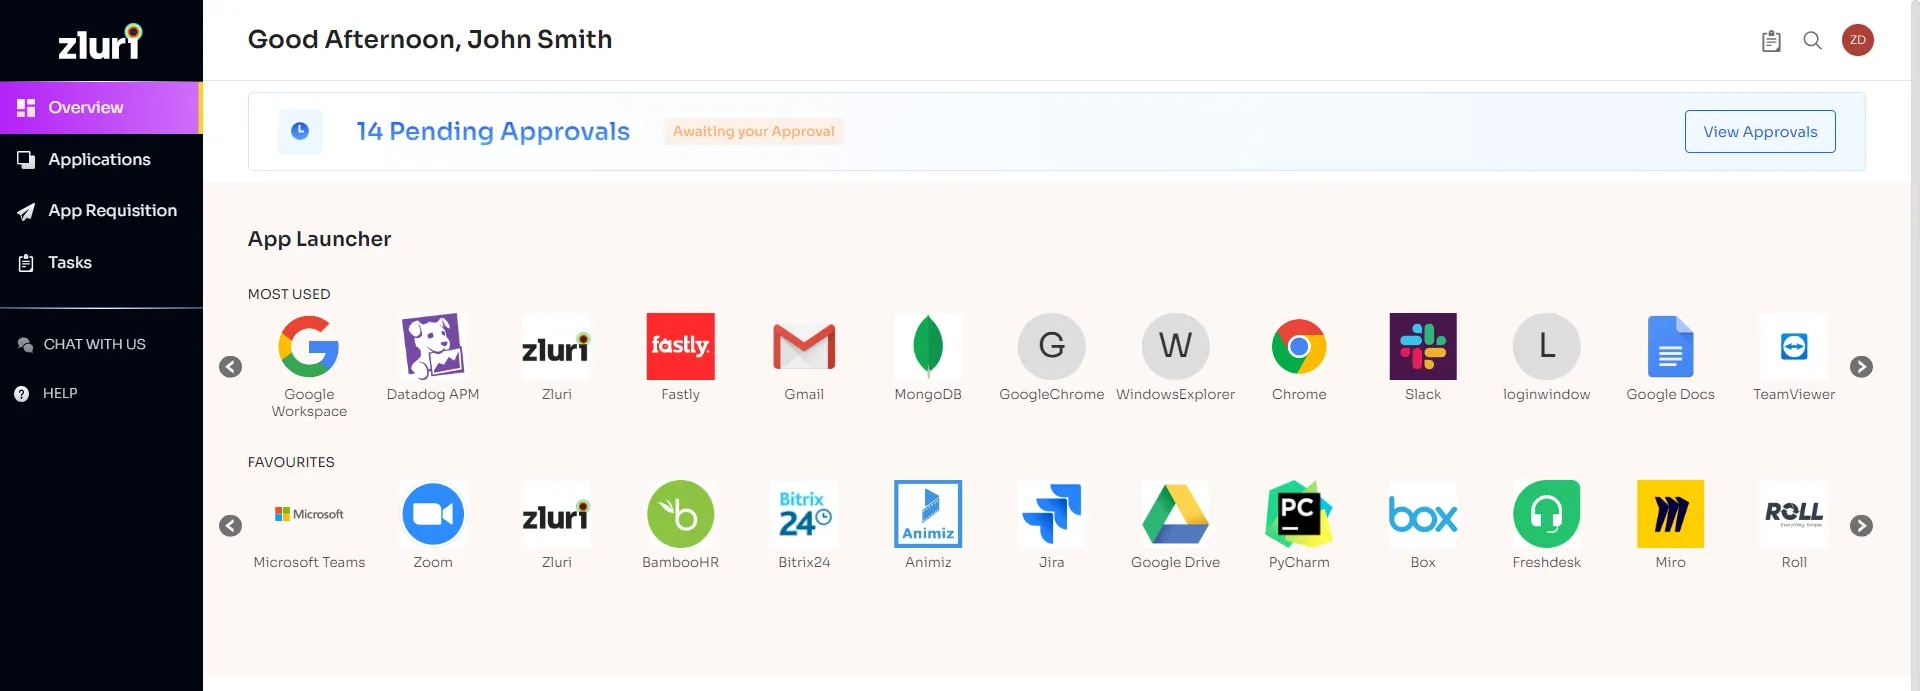Show next Most Used apps arrow
The height and width of the screenshot is (691, 1920).
pos(1861,367)
